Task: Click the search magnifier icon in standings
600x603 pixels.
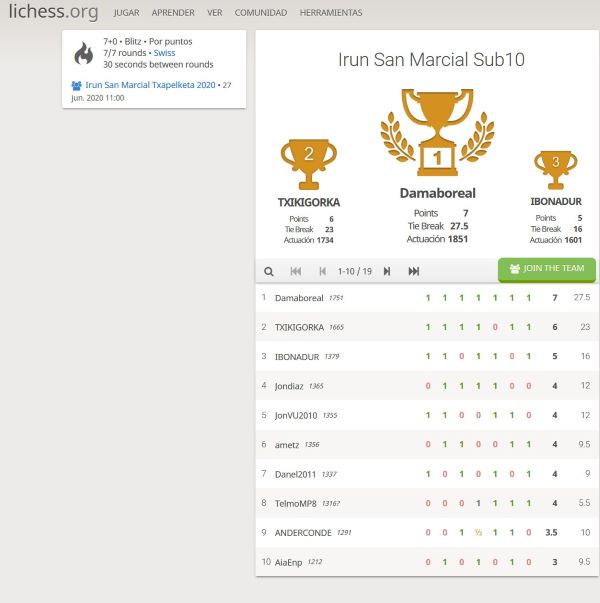Action: click(x=269, y=271)
